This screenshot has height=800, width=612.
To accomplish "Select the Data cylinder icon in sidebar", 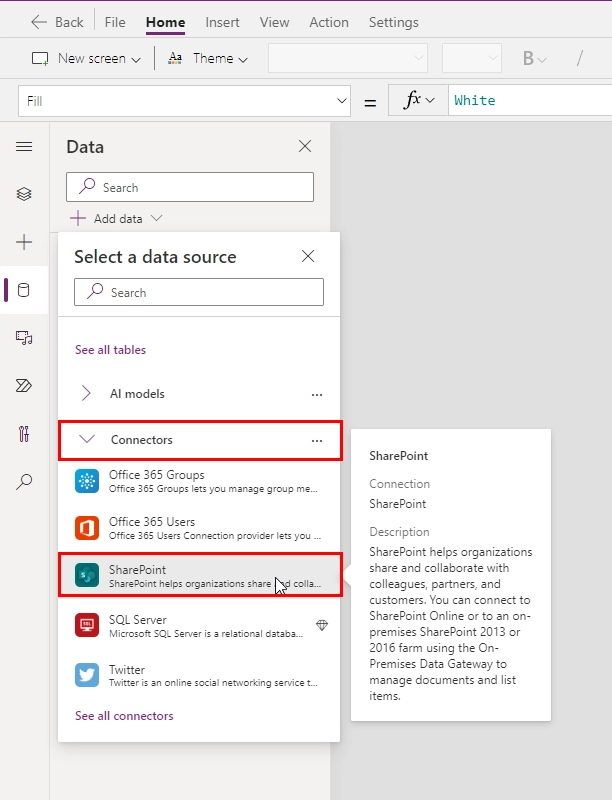I will point(24,290).
